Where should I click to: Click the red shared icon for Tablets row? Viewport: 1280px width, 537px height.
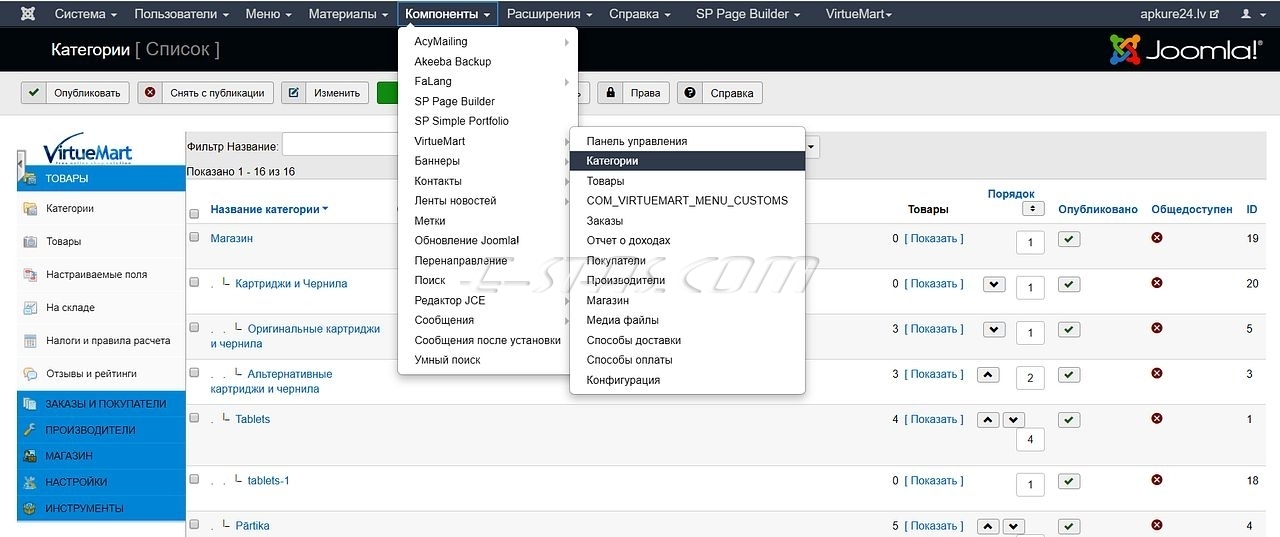1157,419
